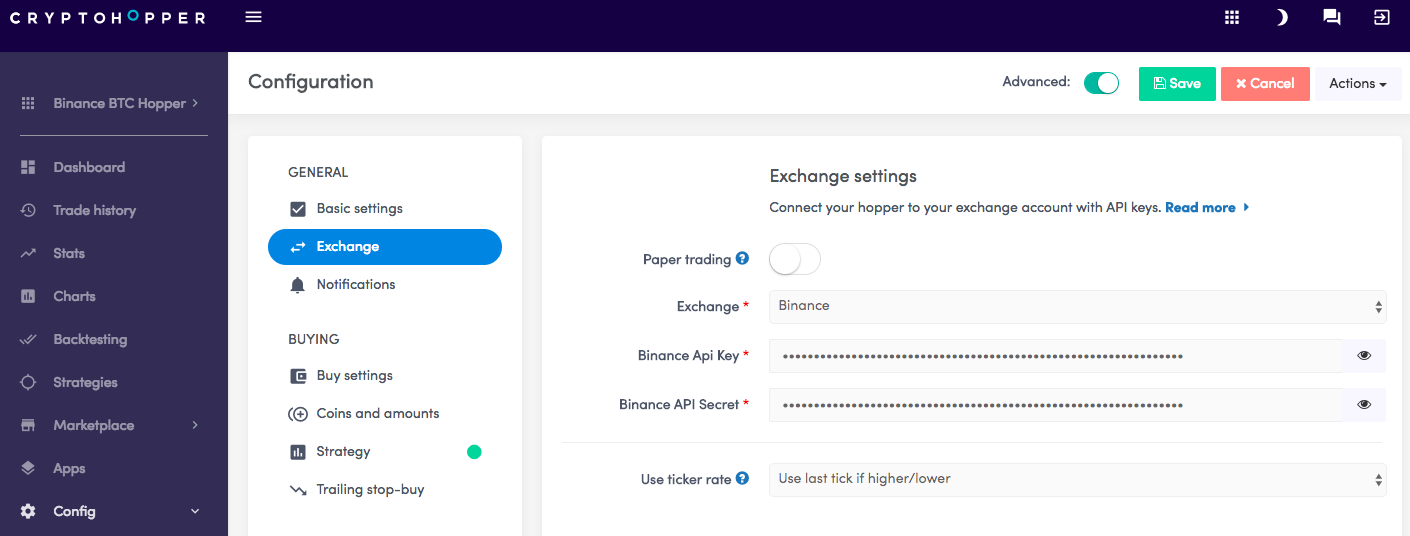Select Coins and amounts section
The width and height of the screenshot is (1410, 536).
tap(385, 414)
